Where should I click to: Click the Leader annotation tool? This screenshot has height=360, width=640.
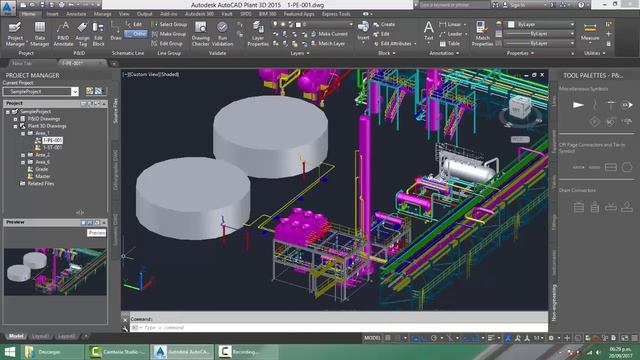coord(451,34)
